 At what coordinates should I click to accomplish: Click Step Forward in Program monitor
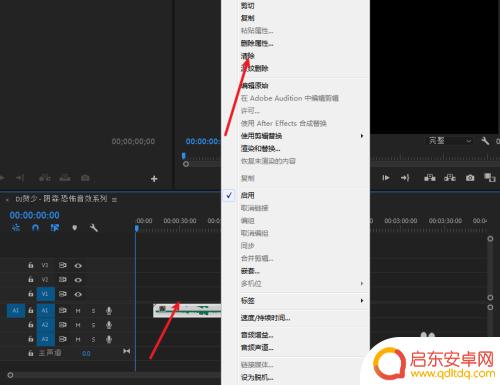coord(386,178)
